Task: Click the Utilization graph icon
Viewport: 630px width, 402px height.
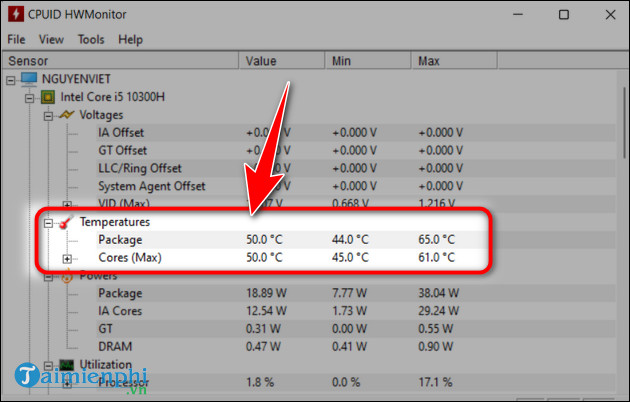Action: click(67, 365)
